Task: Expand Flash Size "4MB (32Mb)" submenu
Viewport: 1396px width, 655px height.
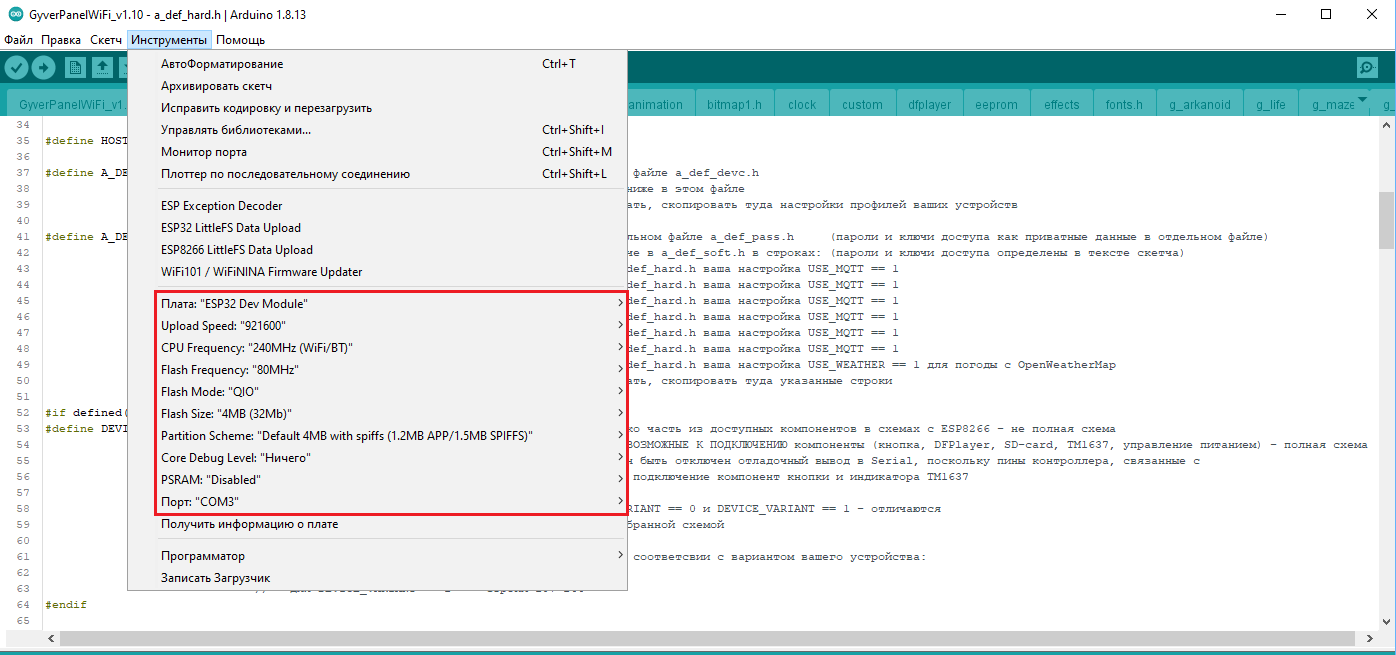Action: (377, 413)
